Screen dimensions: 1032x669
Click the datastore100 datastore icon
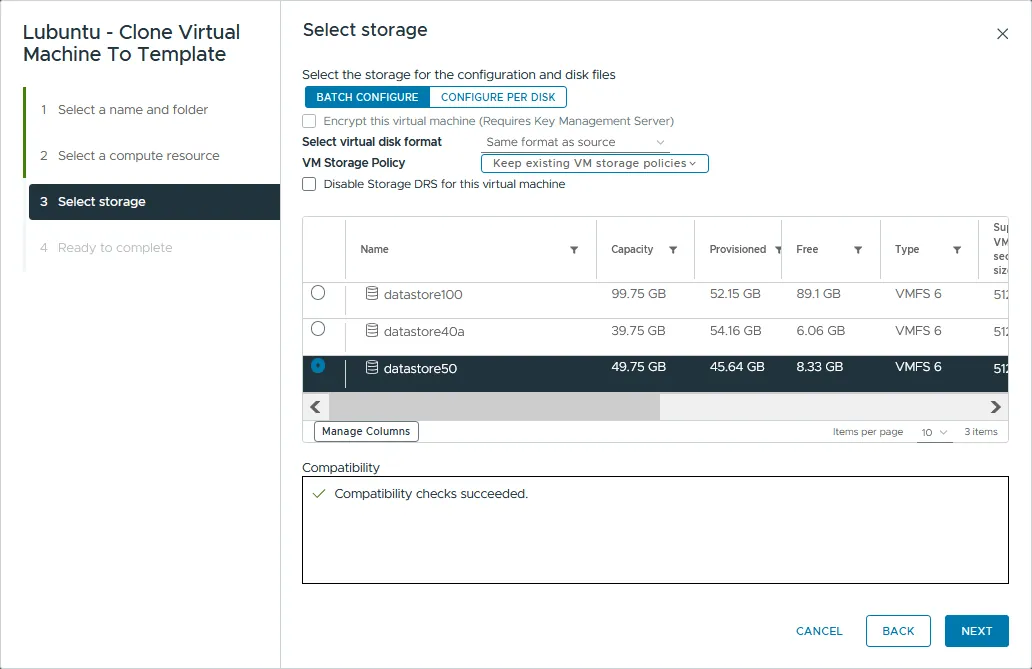pos(372,294)
